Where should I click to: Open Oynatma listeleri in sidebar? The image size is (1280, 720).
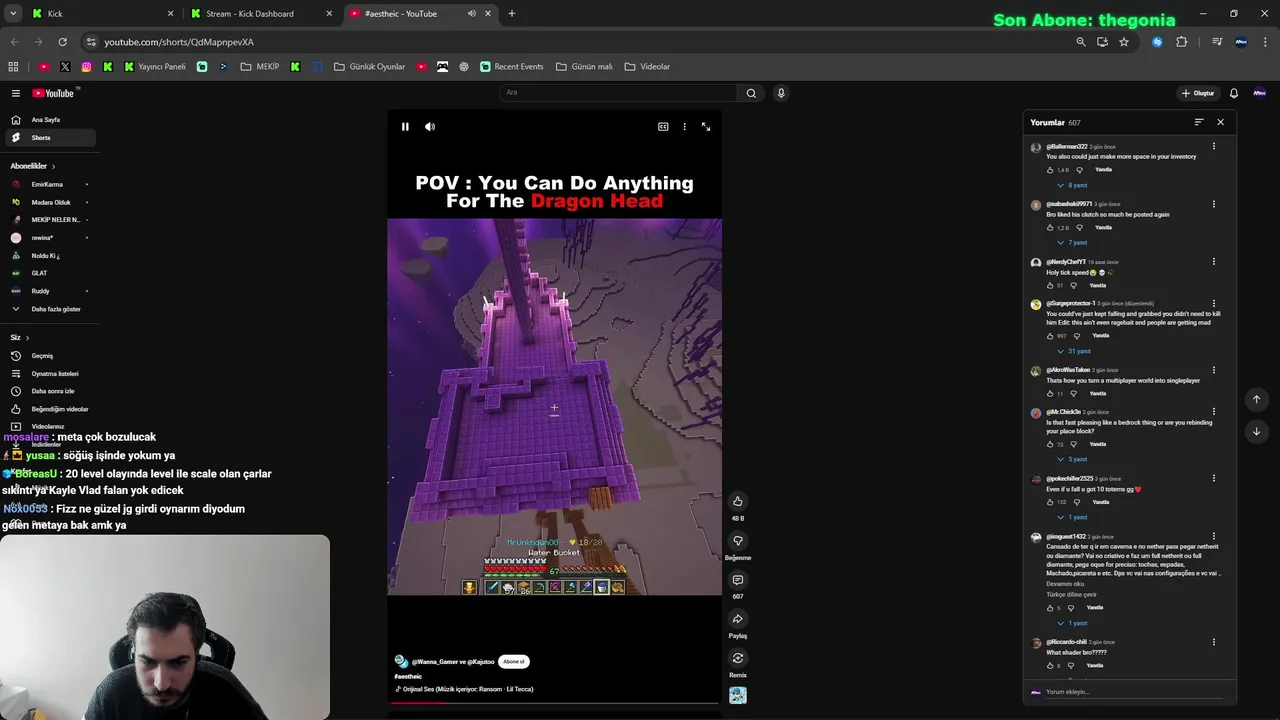click(48, 374)
